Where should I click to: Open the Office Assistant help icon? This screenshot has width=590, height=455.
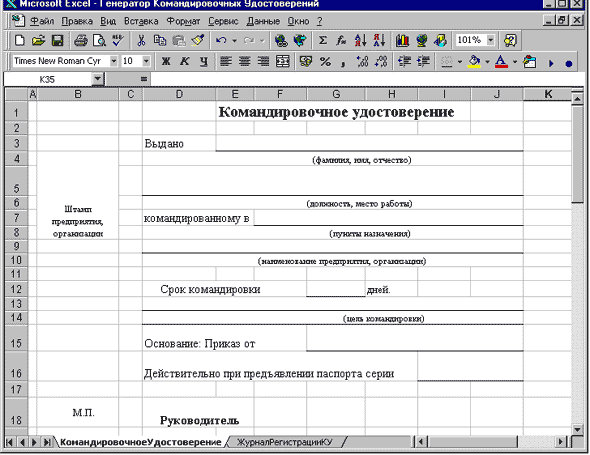click(510, 40)
